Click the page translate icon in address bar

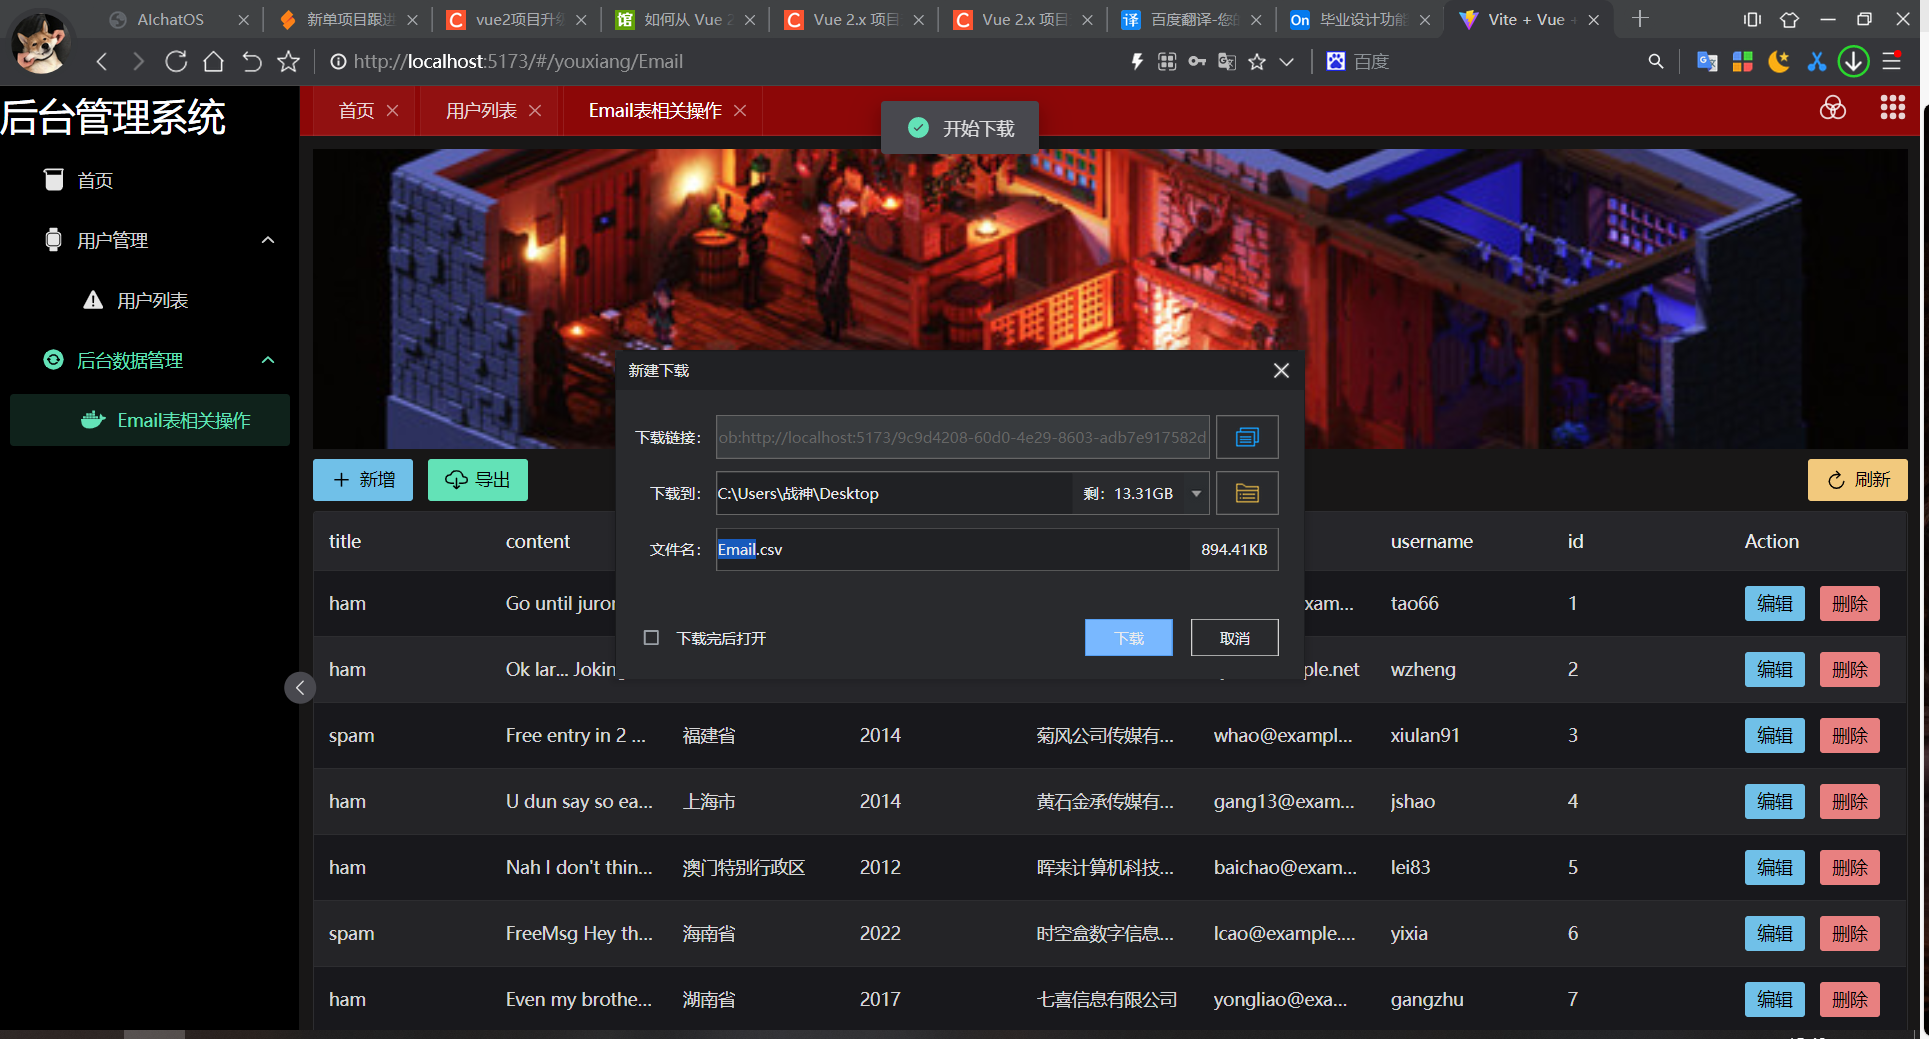1227,62
